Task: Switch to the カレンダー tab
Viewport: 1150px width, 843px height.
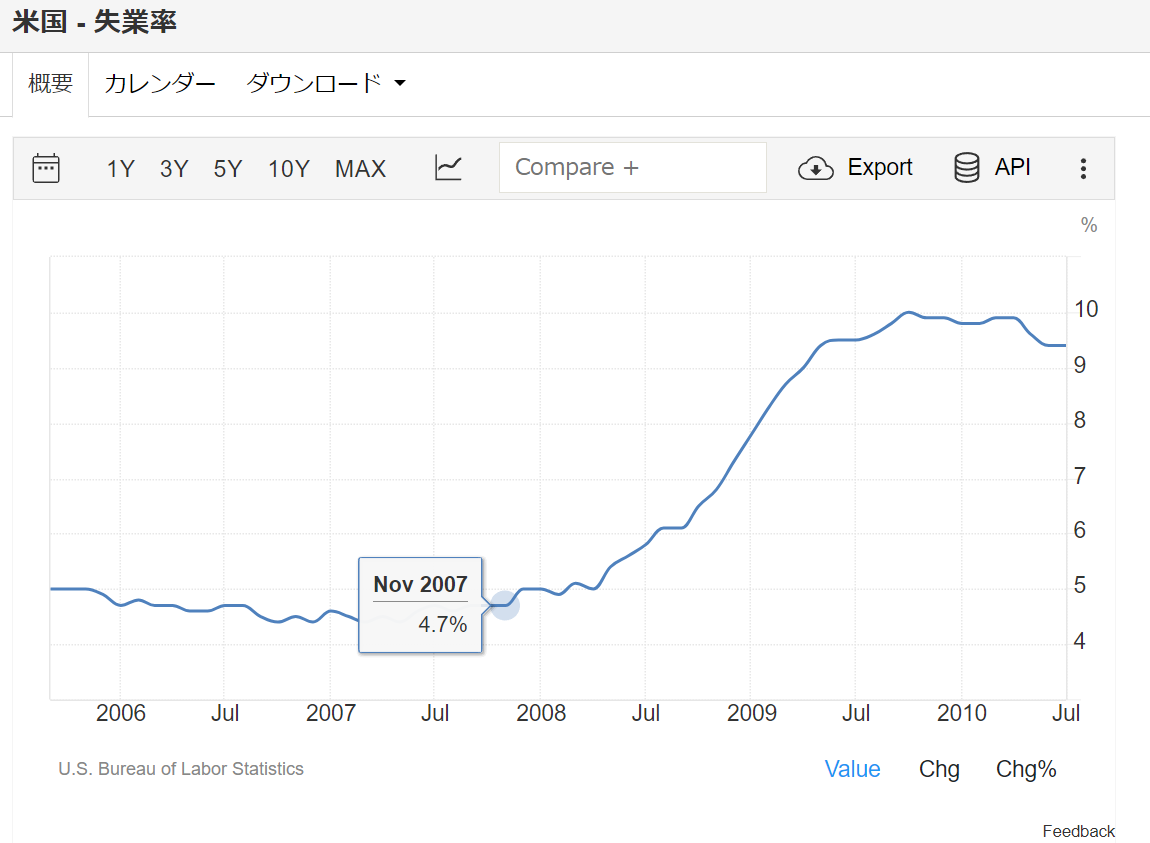Action: point(160,84)
